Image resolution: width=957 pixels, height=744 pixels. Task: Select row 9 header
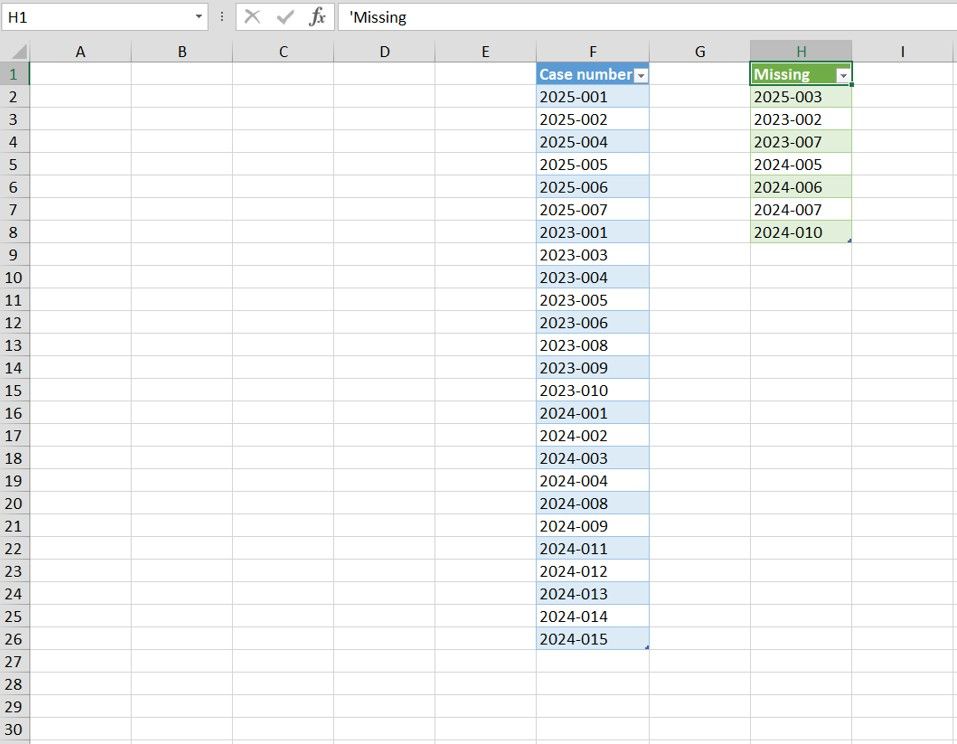pyautogui.click(x=14, y=255)
